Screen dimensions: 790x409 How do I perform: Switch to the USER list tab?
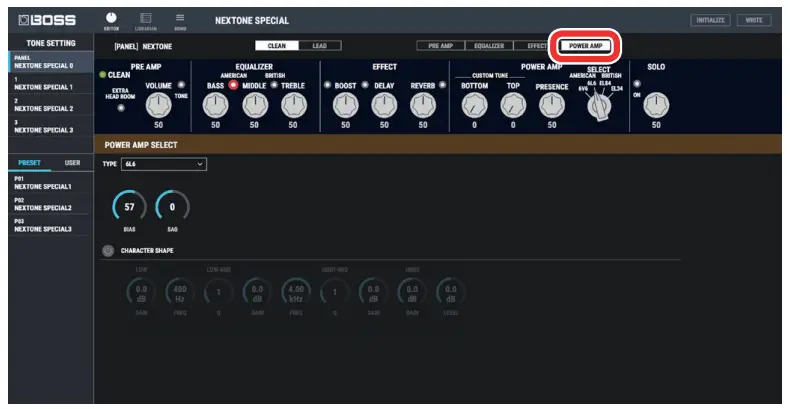pyautogui.click(x=72, y=163)
